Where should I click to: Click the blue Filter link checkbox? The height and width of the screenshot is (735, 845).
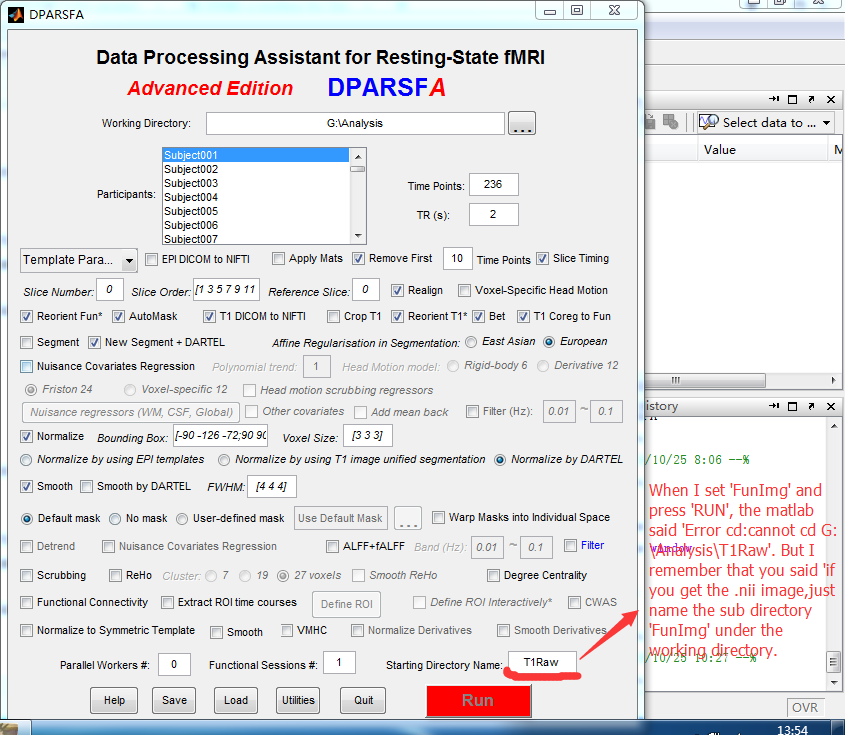570,545
